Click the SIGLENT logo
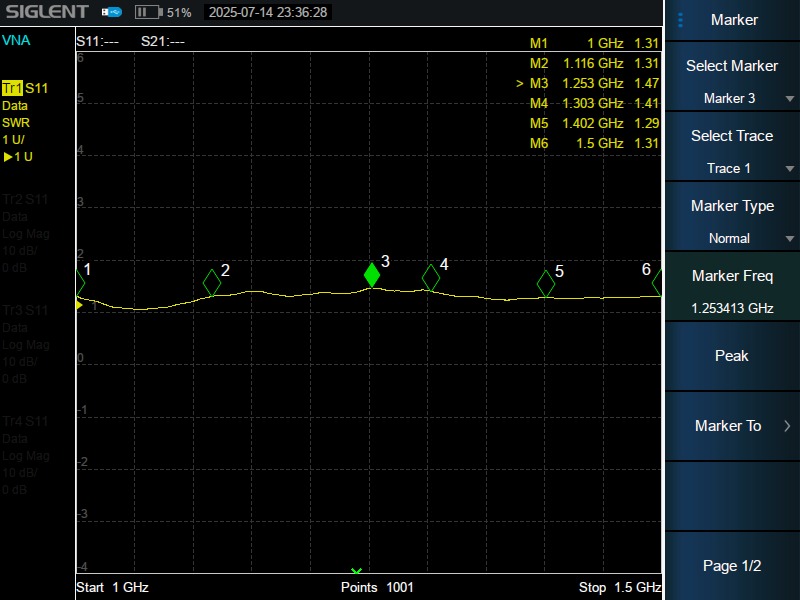 pos(47,12)
